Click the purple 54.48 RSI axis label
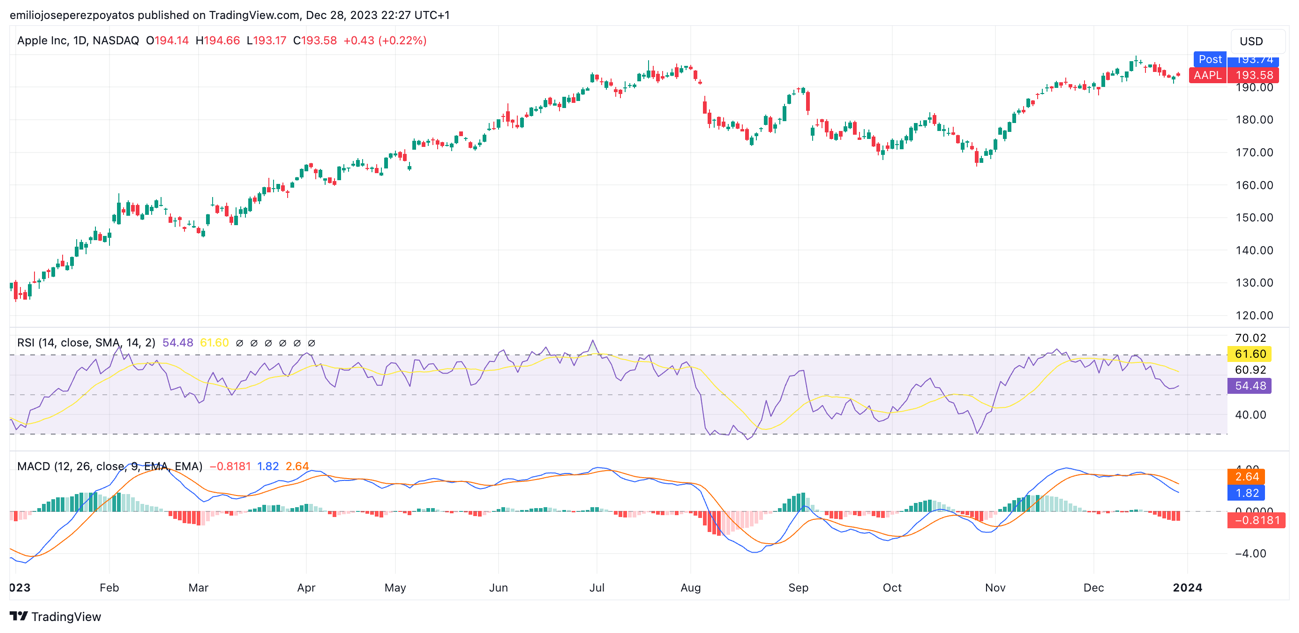Screen dimensions: 1299x633 coord(1250,386)
